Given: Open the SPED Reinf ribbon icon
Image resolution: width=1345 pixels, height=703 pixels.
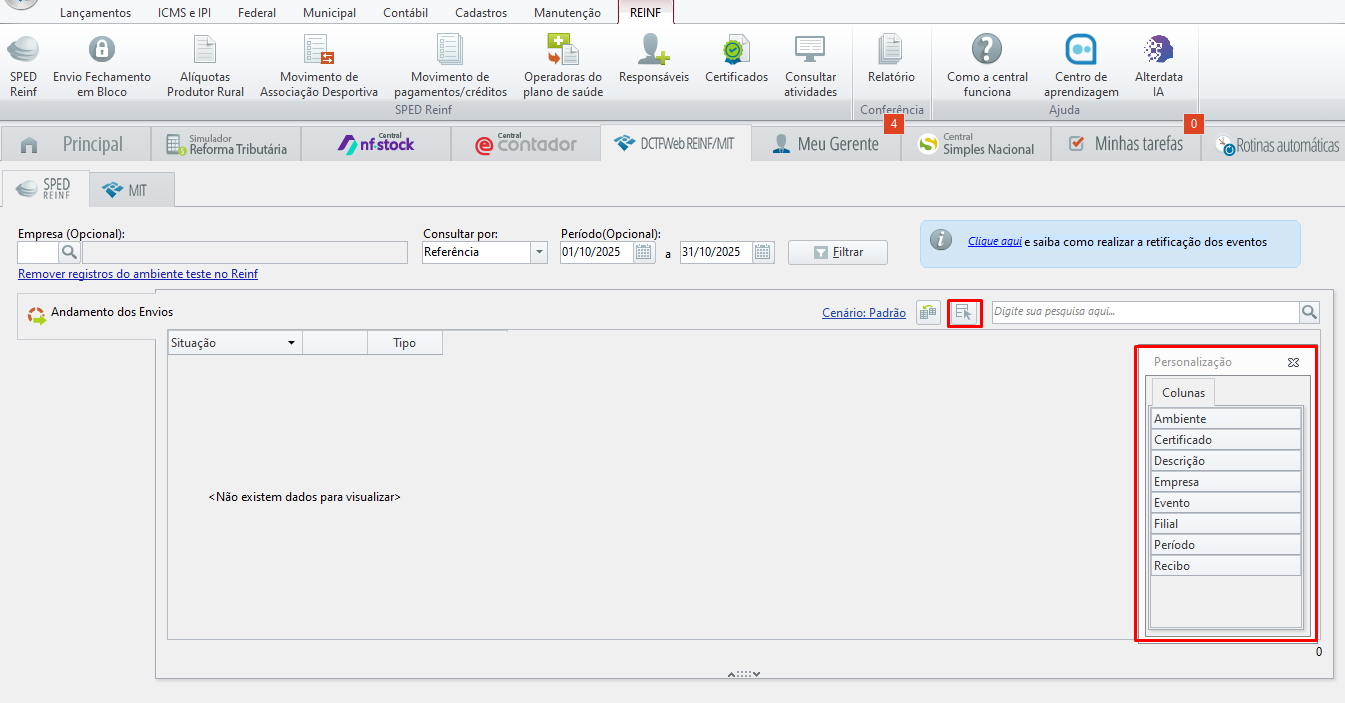Looking at the screenshot, I should (x=23, y=66).
